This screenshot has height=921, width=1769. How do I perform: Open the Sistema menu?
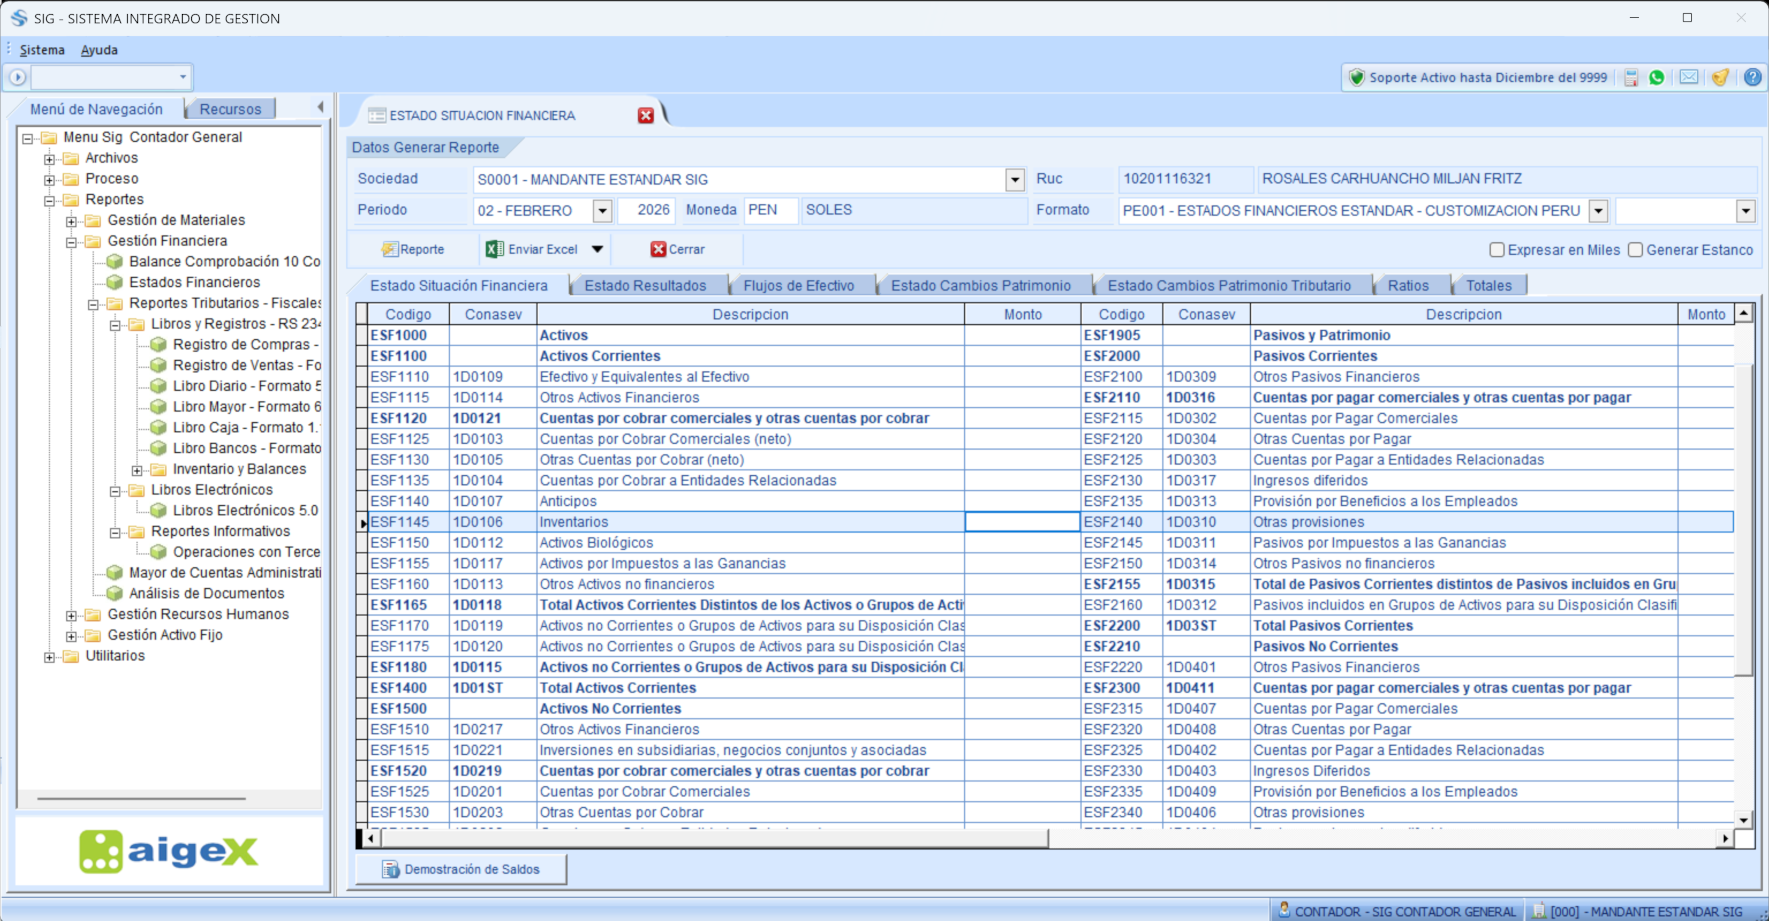tap(42, 49)
